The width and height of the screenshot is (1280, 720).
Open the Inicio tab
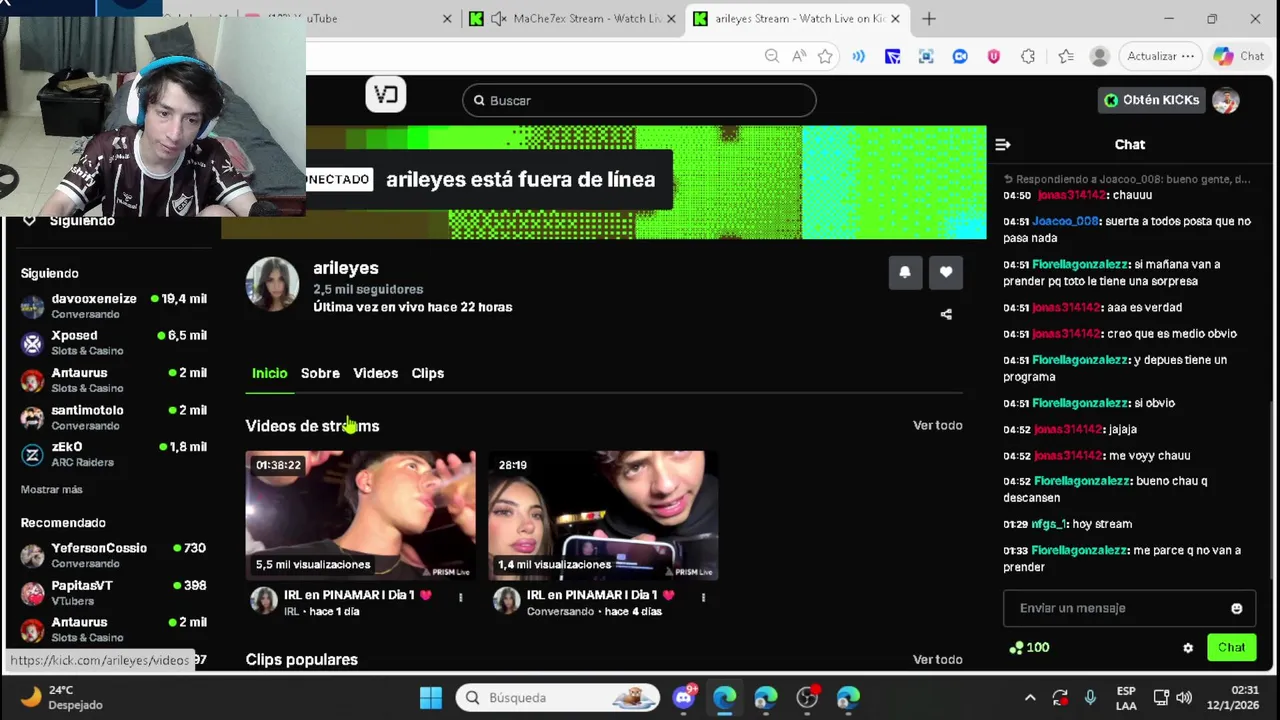tap(269, 373)
